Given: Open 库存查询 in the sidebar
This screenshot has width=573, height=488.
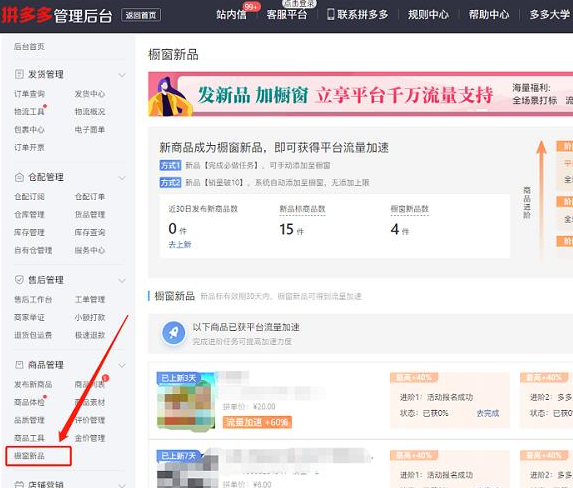Looking at the screenshot, I should [x=90, y=232].
